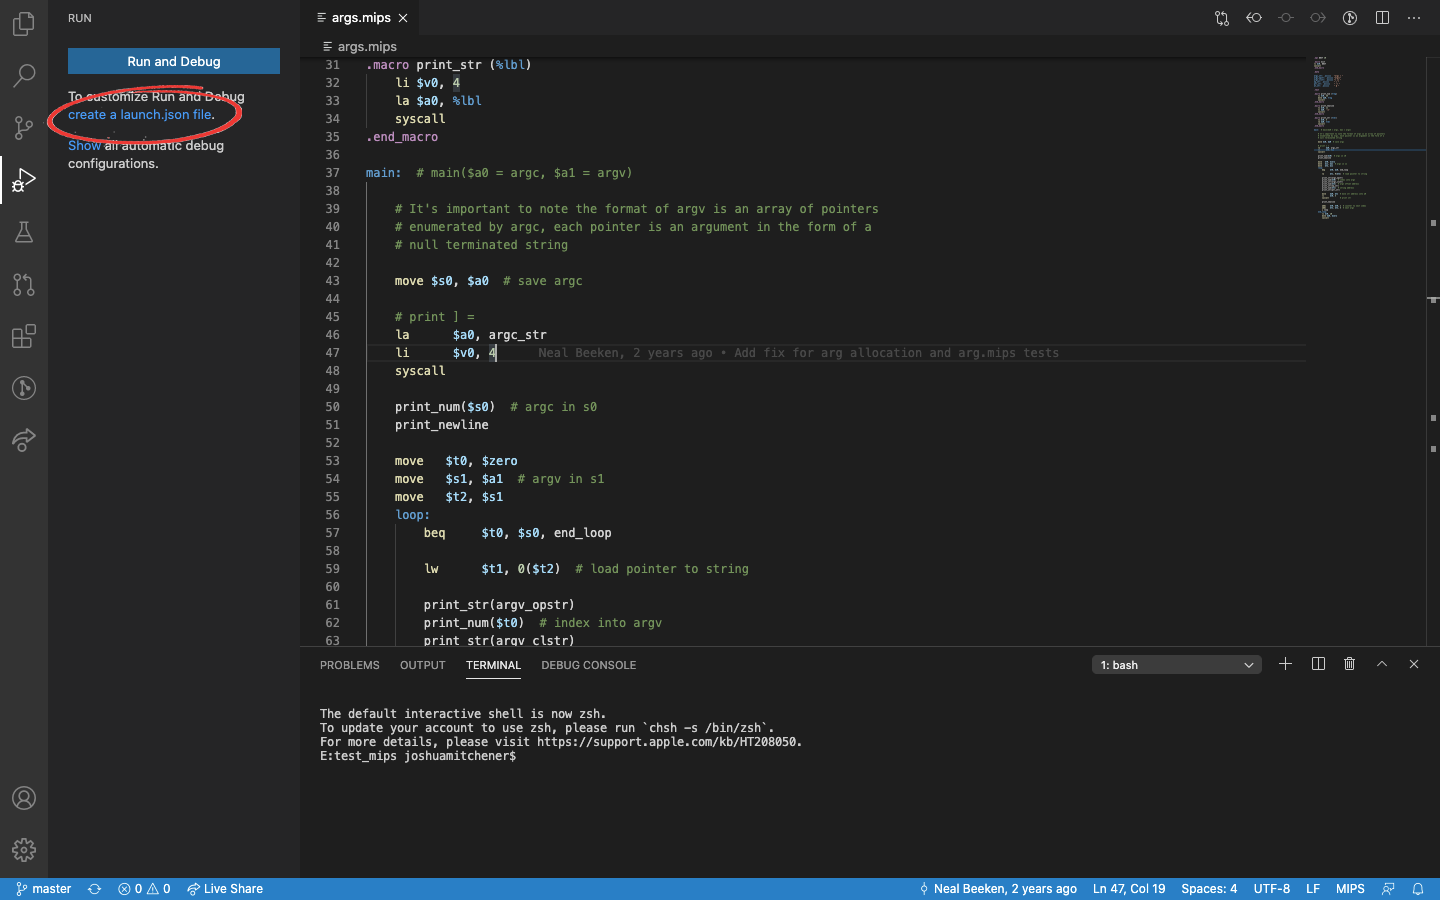This screenshot has width=1440, height=900.
Task: Create a new terminal with plus icon
Action: tap(1286, 664)
